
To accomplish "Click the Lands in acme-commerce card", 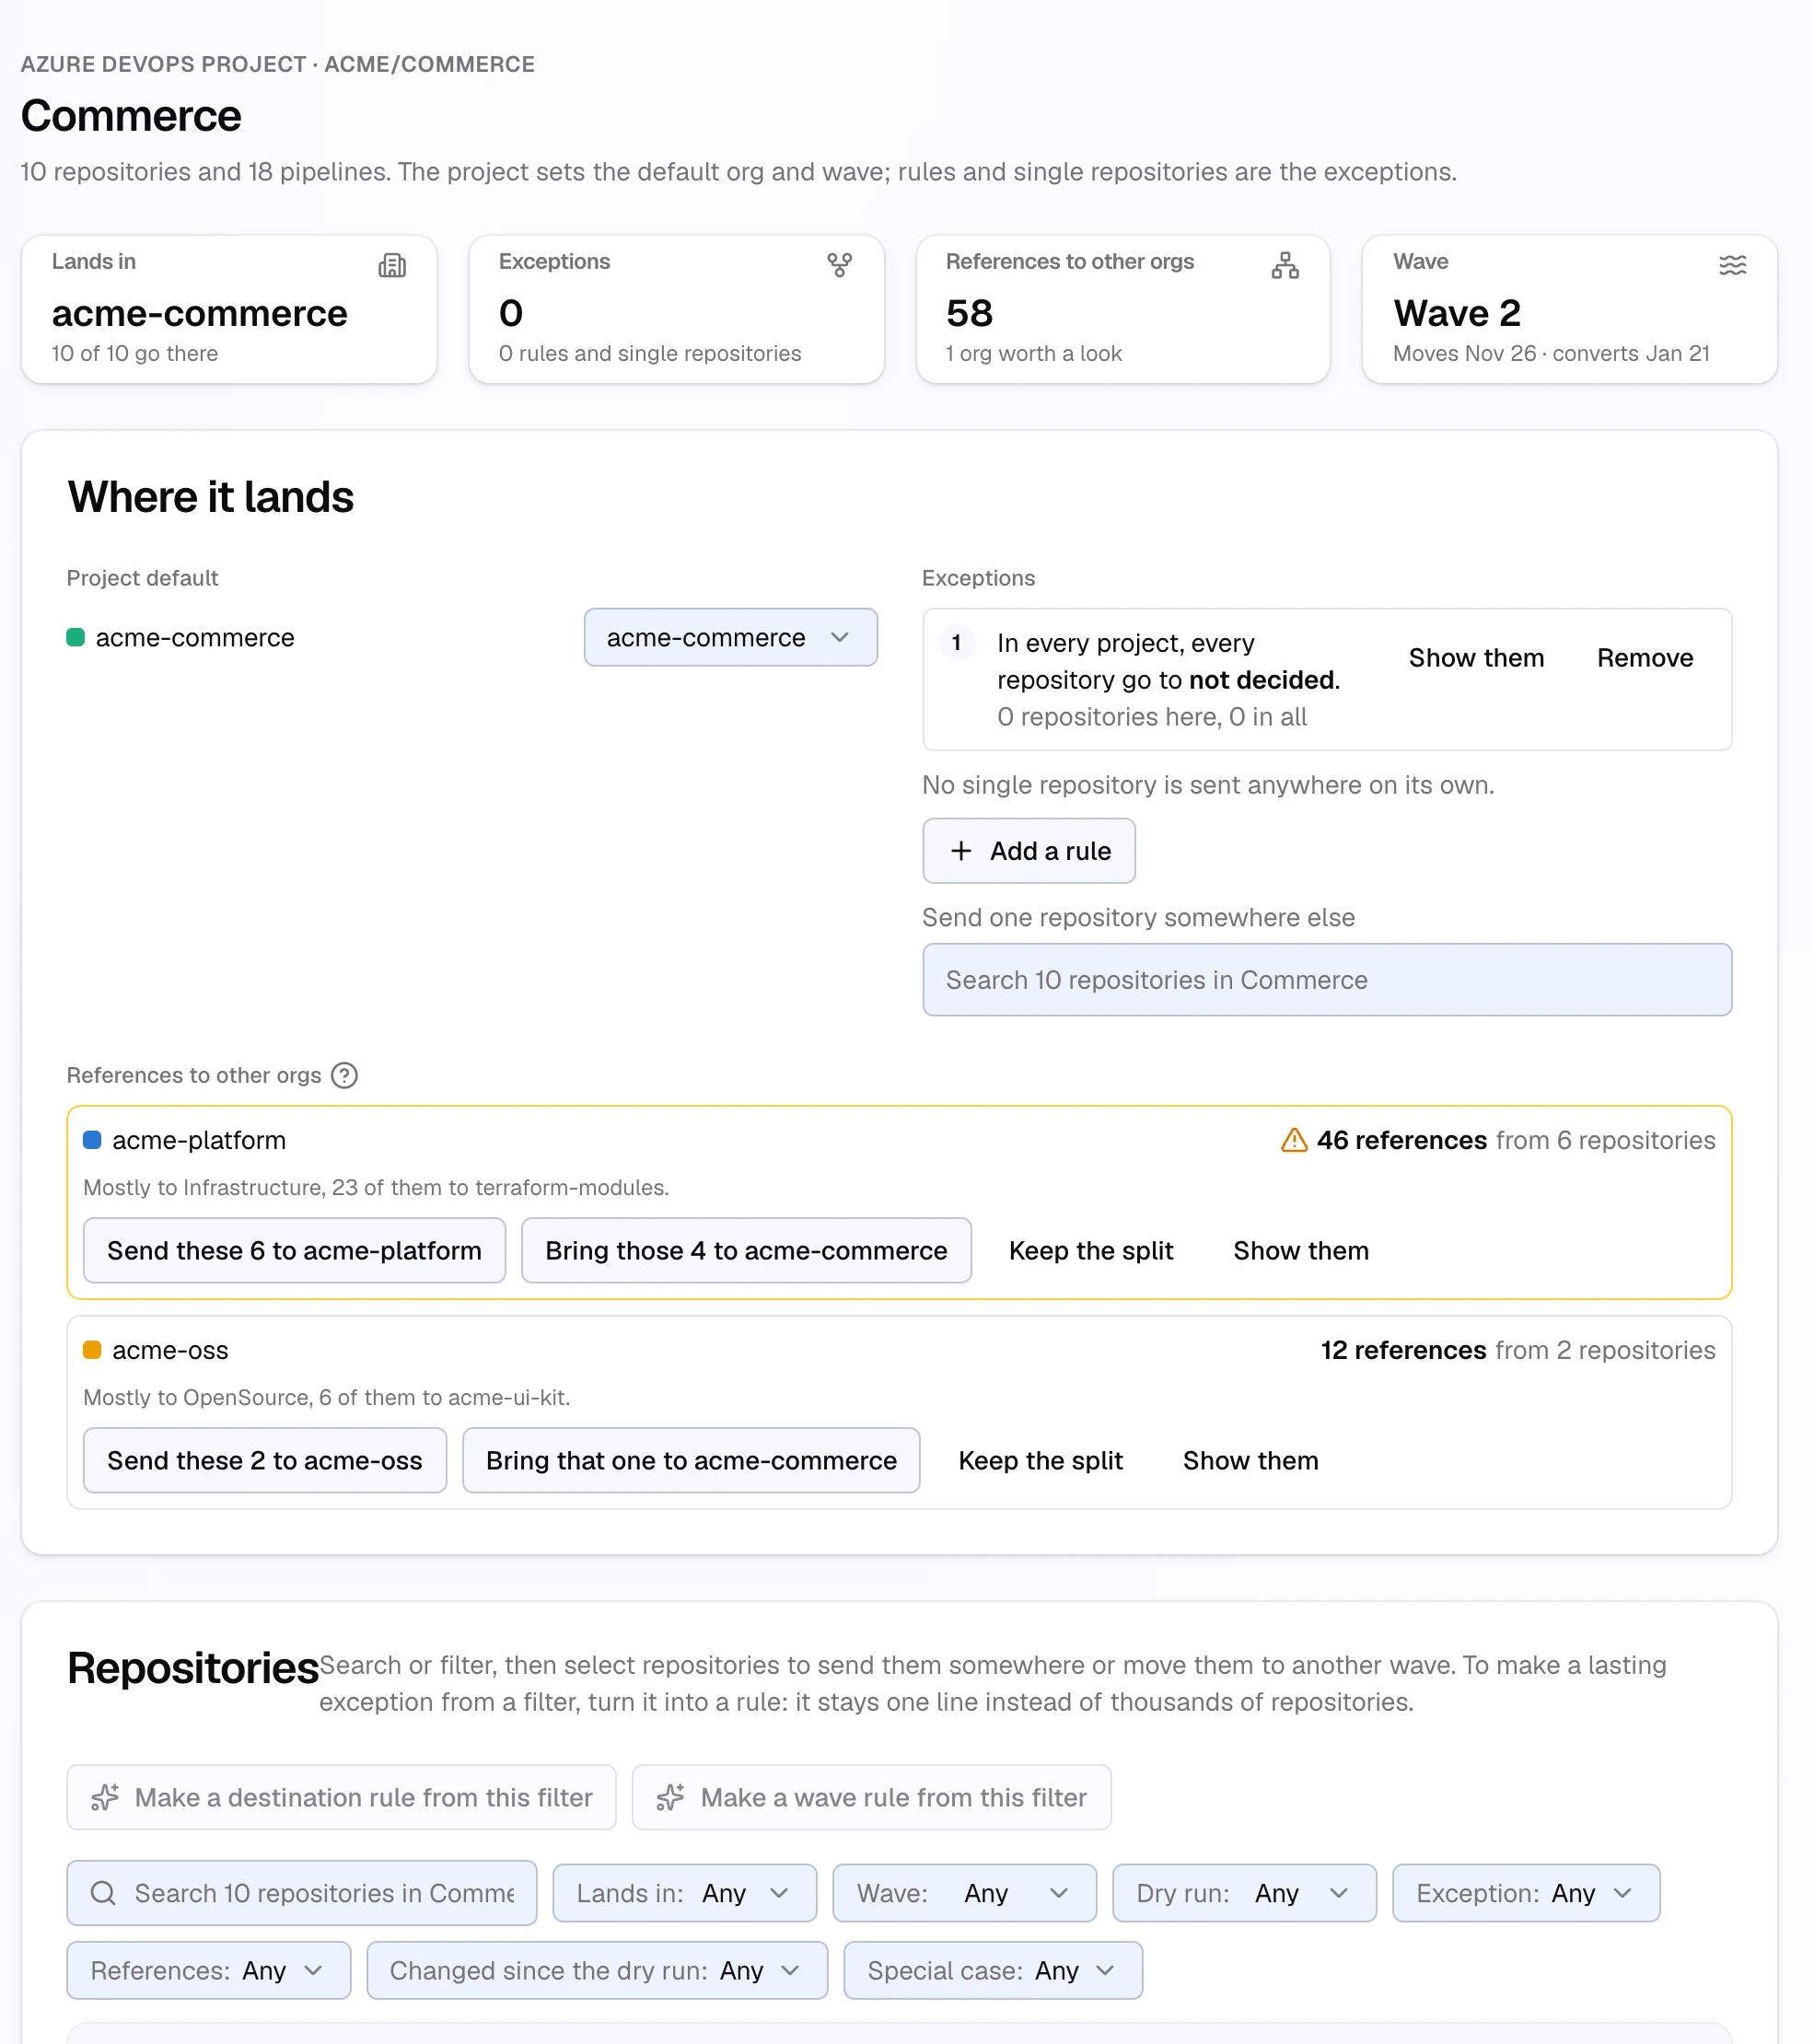I will [x=229, y=309].
